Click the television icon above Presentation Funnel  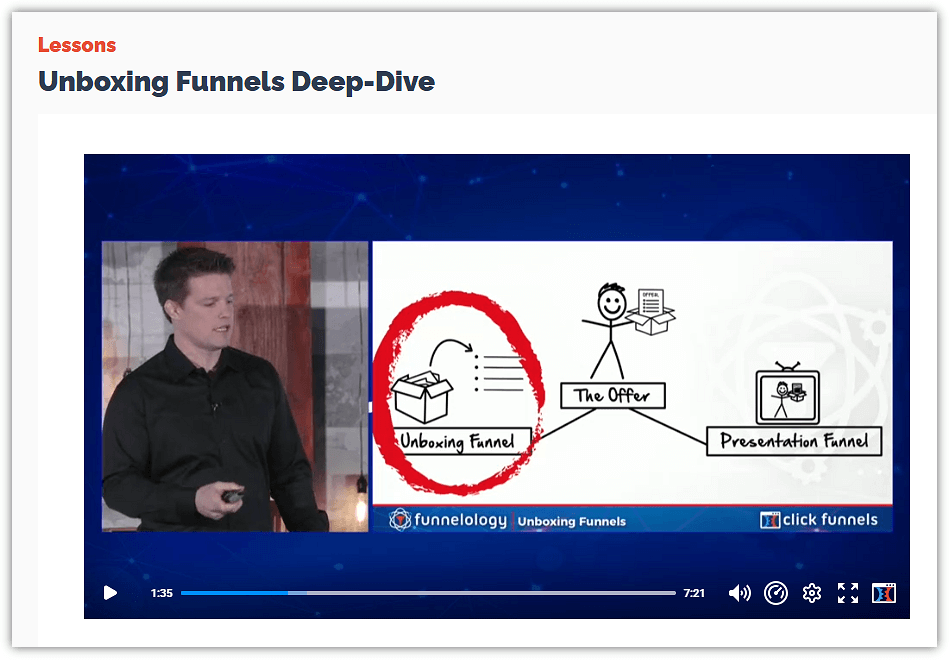point(788,395)
